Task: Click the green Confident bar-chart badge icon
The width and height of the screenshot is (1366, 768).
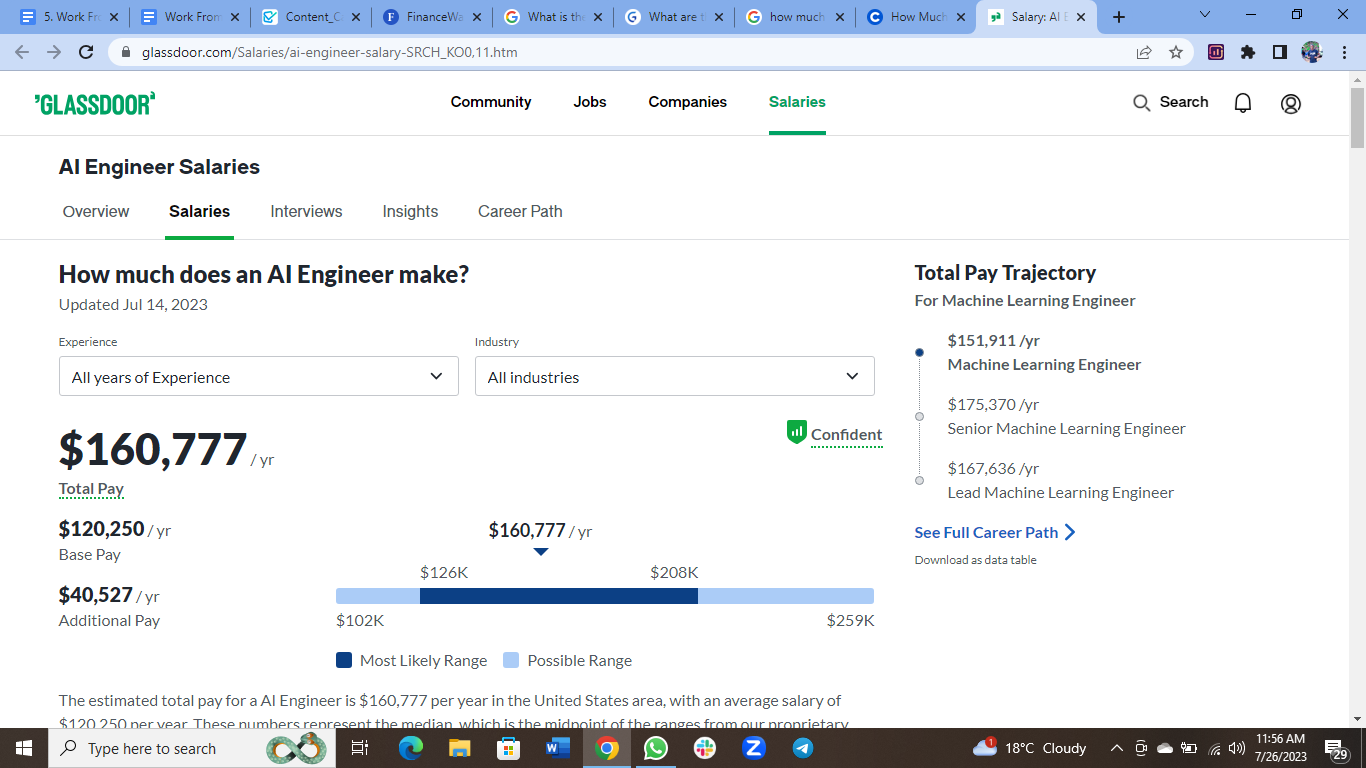Action: tap(796, 432)
